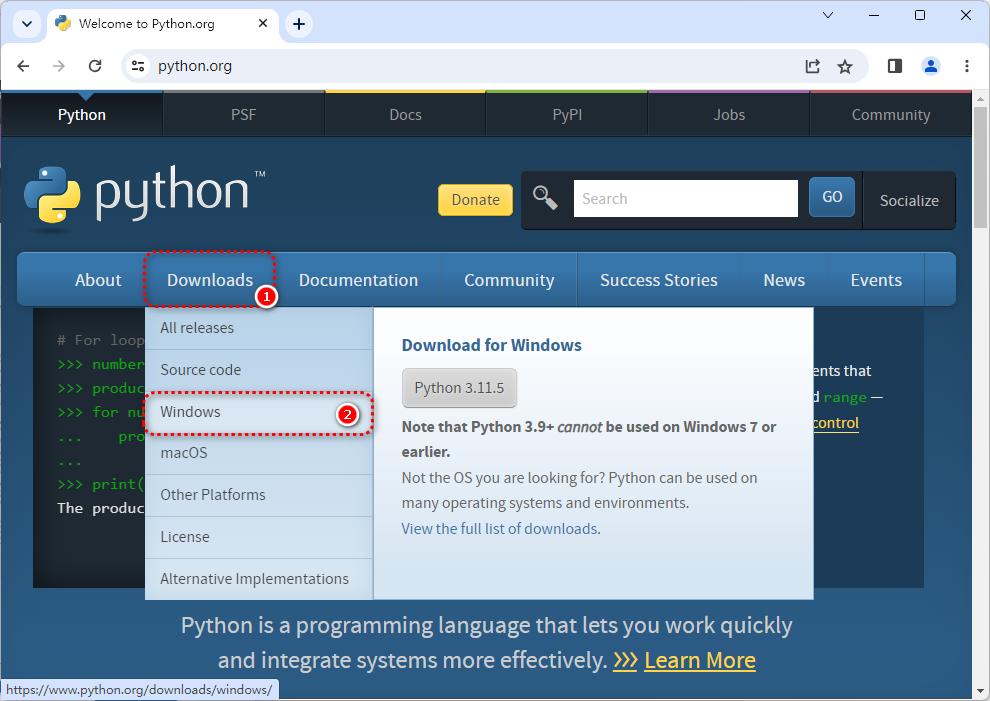
Task: Select the Python top tab
Action: pyautogui.click(x=81, y=114)
